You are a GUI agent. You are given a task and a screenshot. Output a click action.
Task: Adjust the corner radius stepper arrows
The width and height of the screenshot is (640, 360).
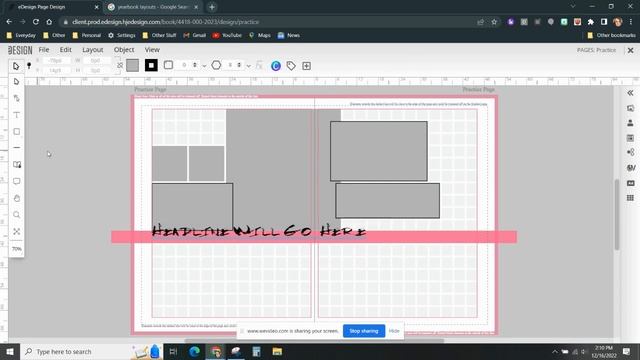(195, 65)
